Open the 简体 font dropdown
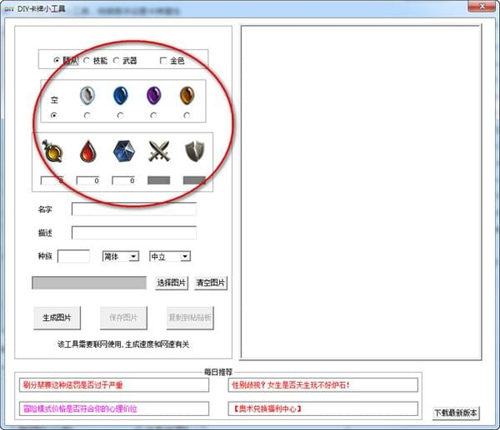500x430 pixels. pyautogui.click(x=121, y=256)
